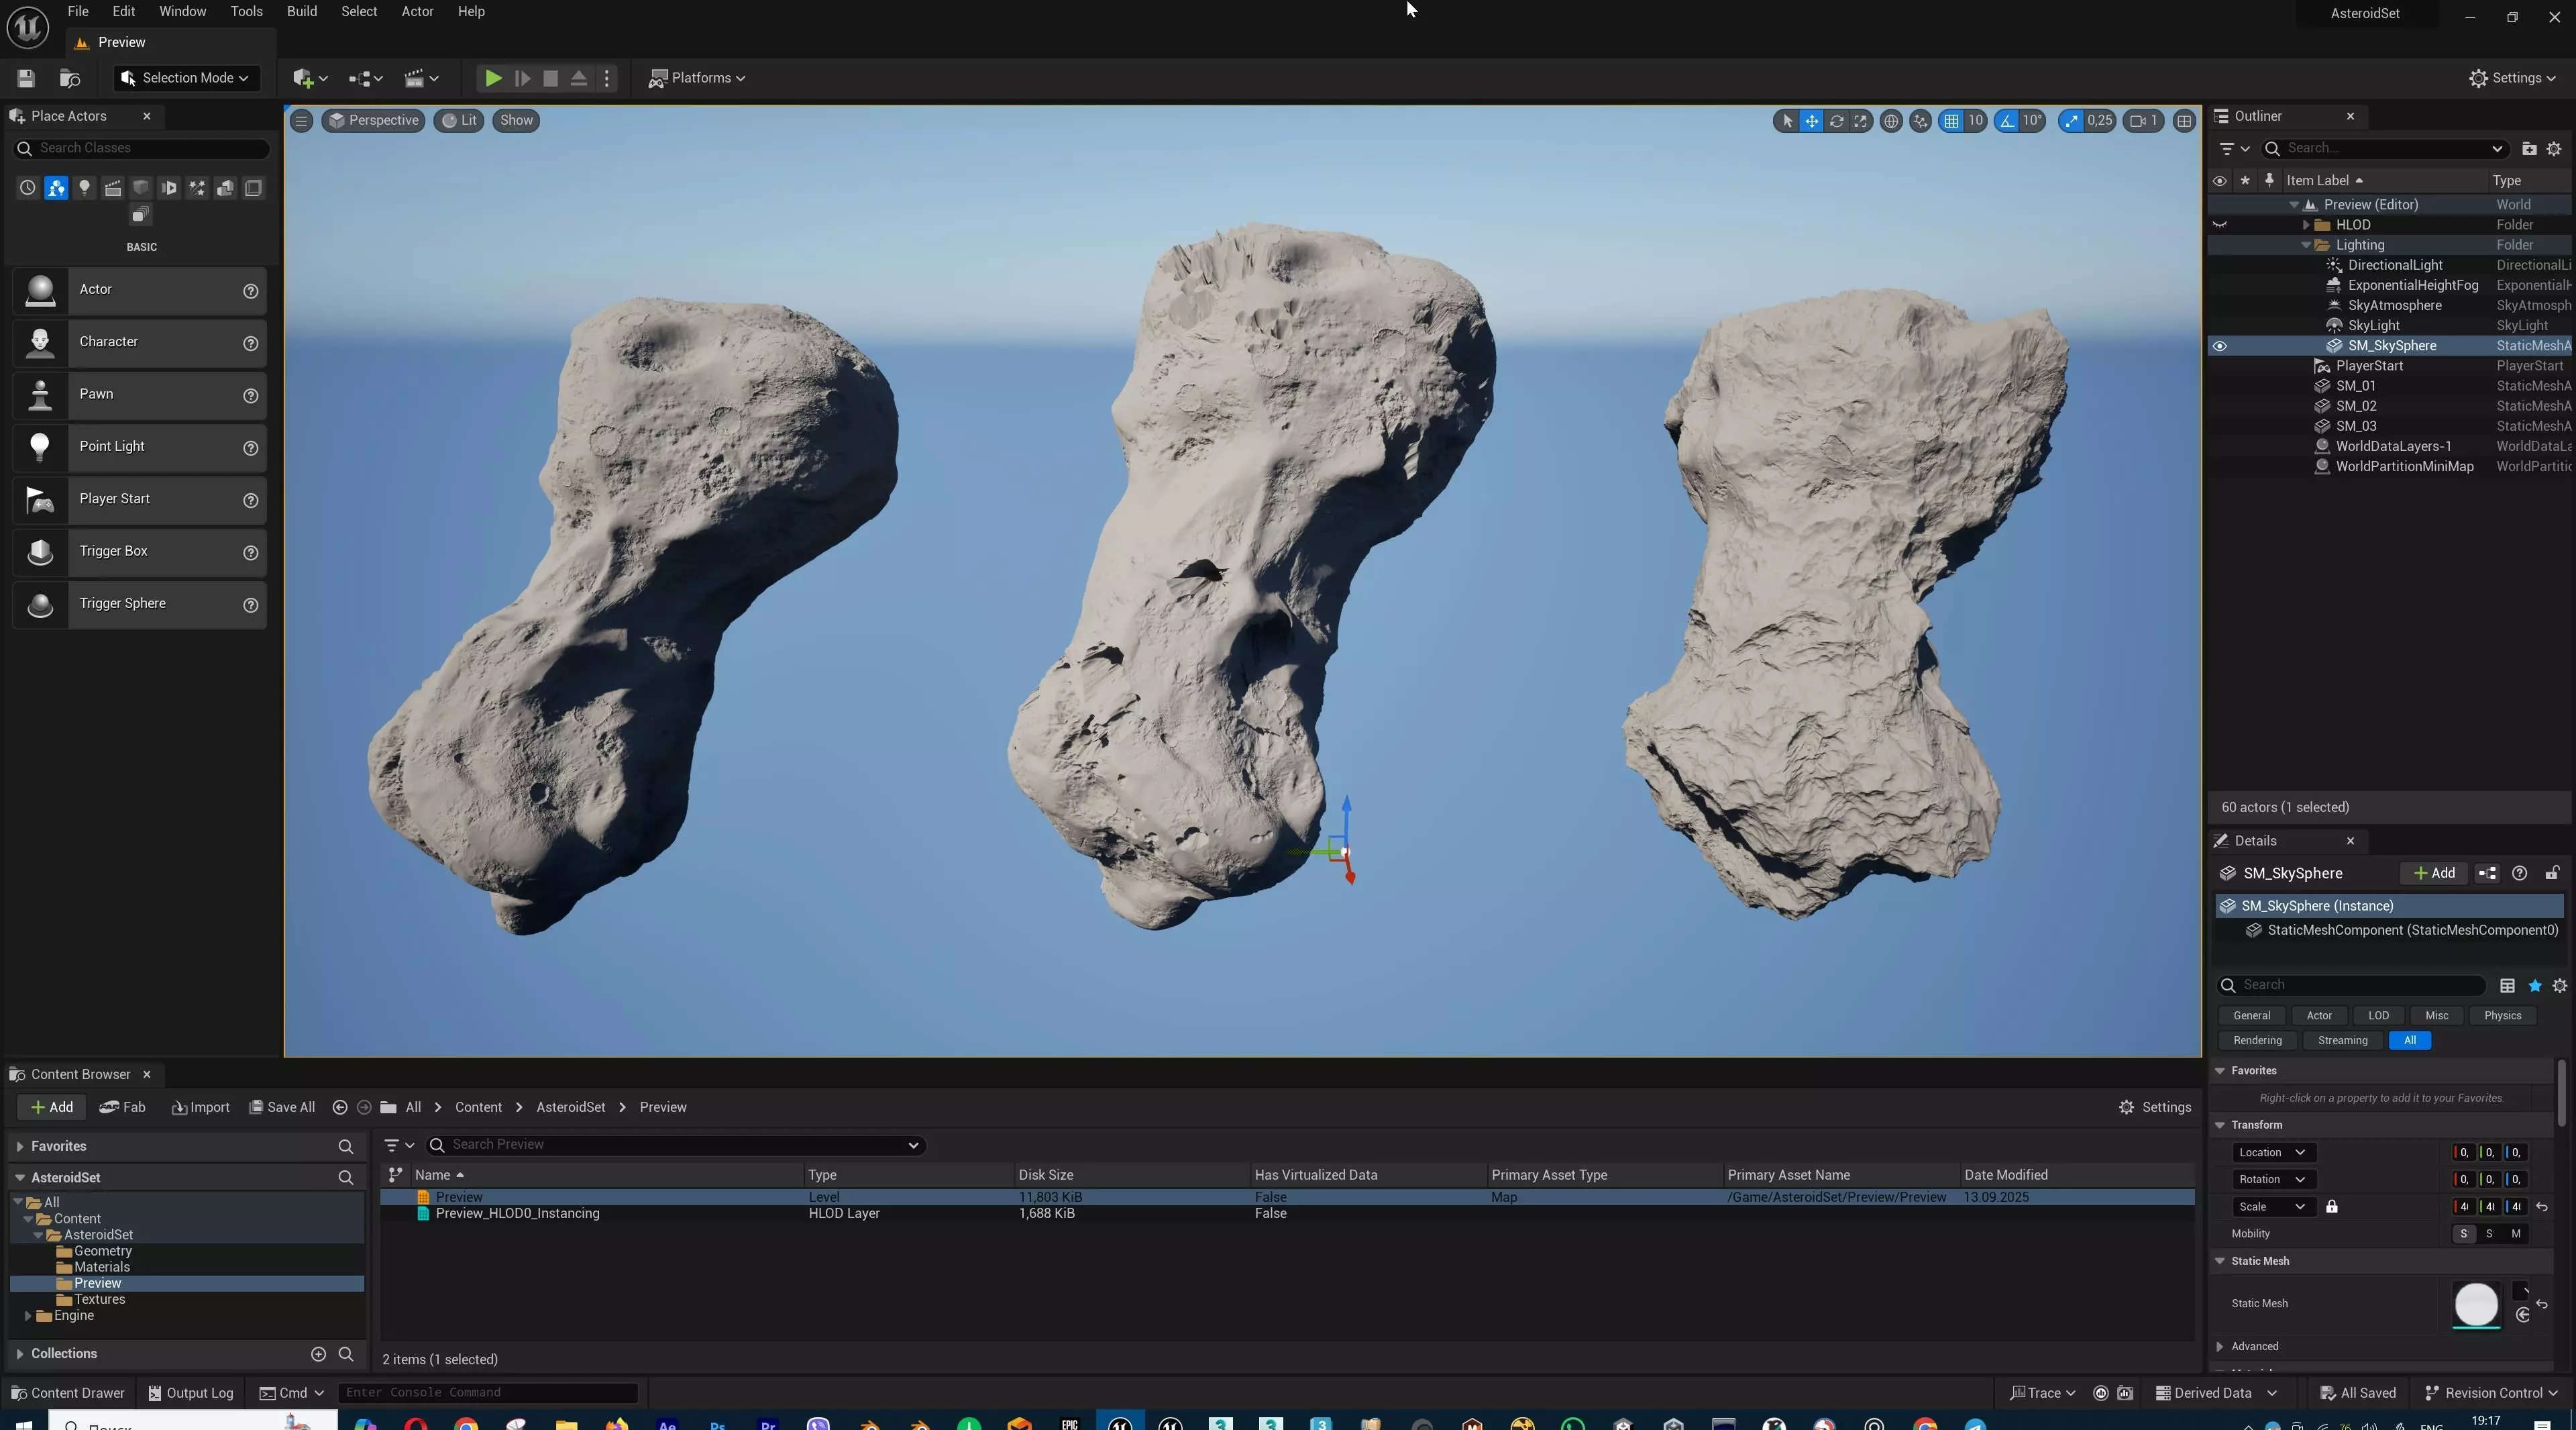The image size is (2576, 1430).
Task: Open the File menu
Action: pos(78,12)
